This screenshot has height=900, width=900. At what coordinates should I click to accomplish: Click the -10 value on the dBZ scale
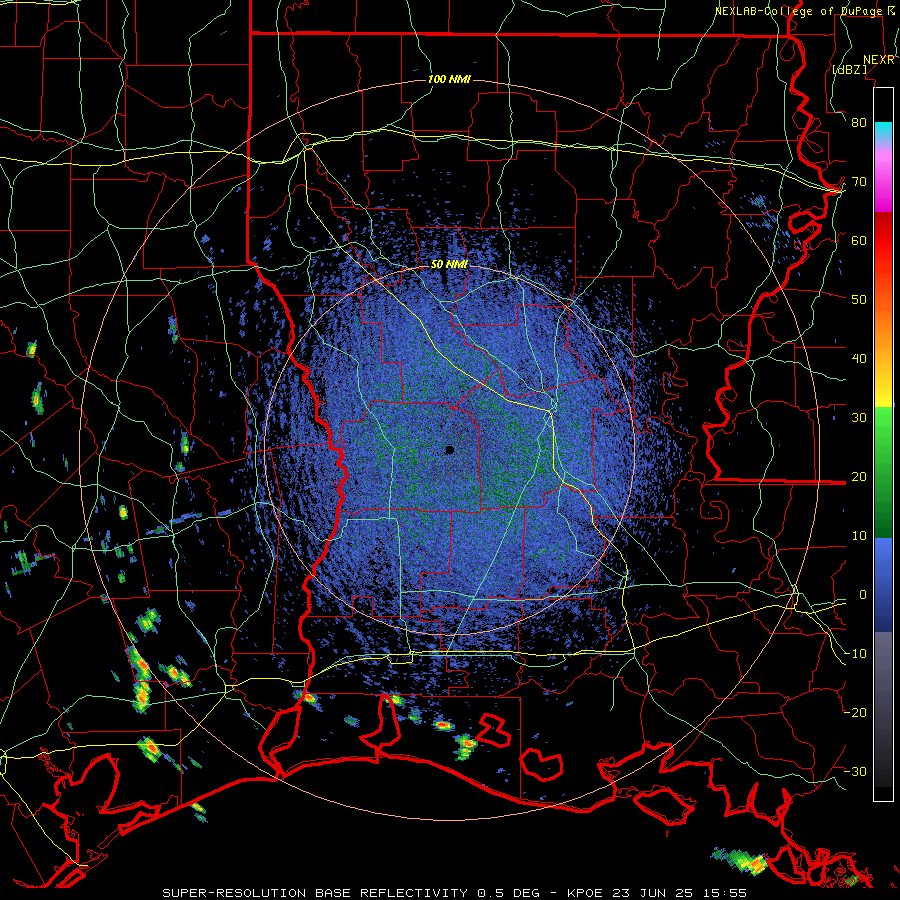[x=855, y=654]
